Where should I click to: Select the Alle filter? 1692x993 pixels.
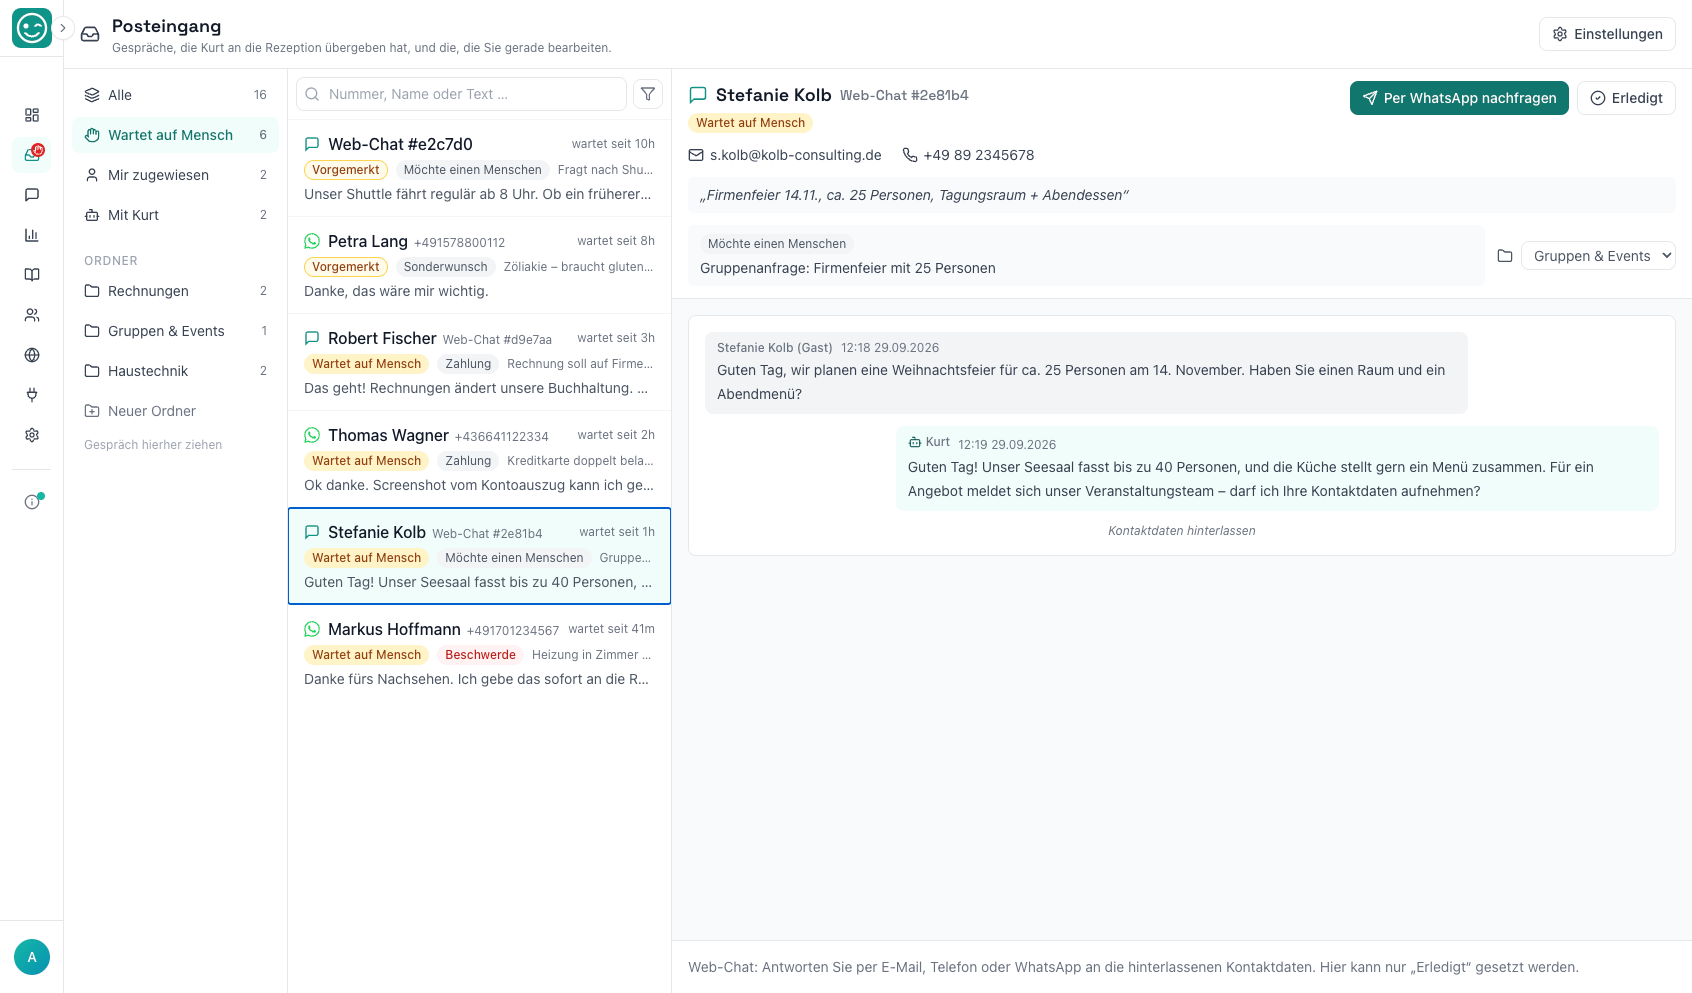click(176, 95)
